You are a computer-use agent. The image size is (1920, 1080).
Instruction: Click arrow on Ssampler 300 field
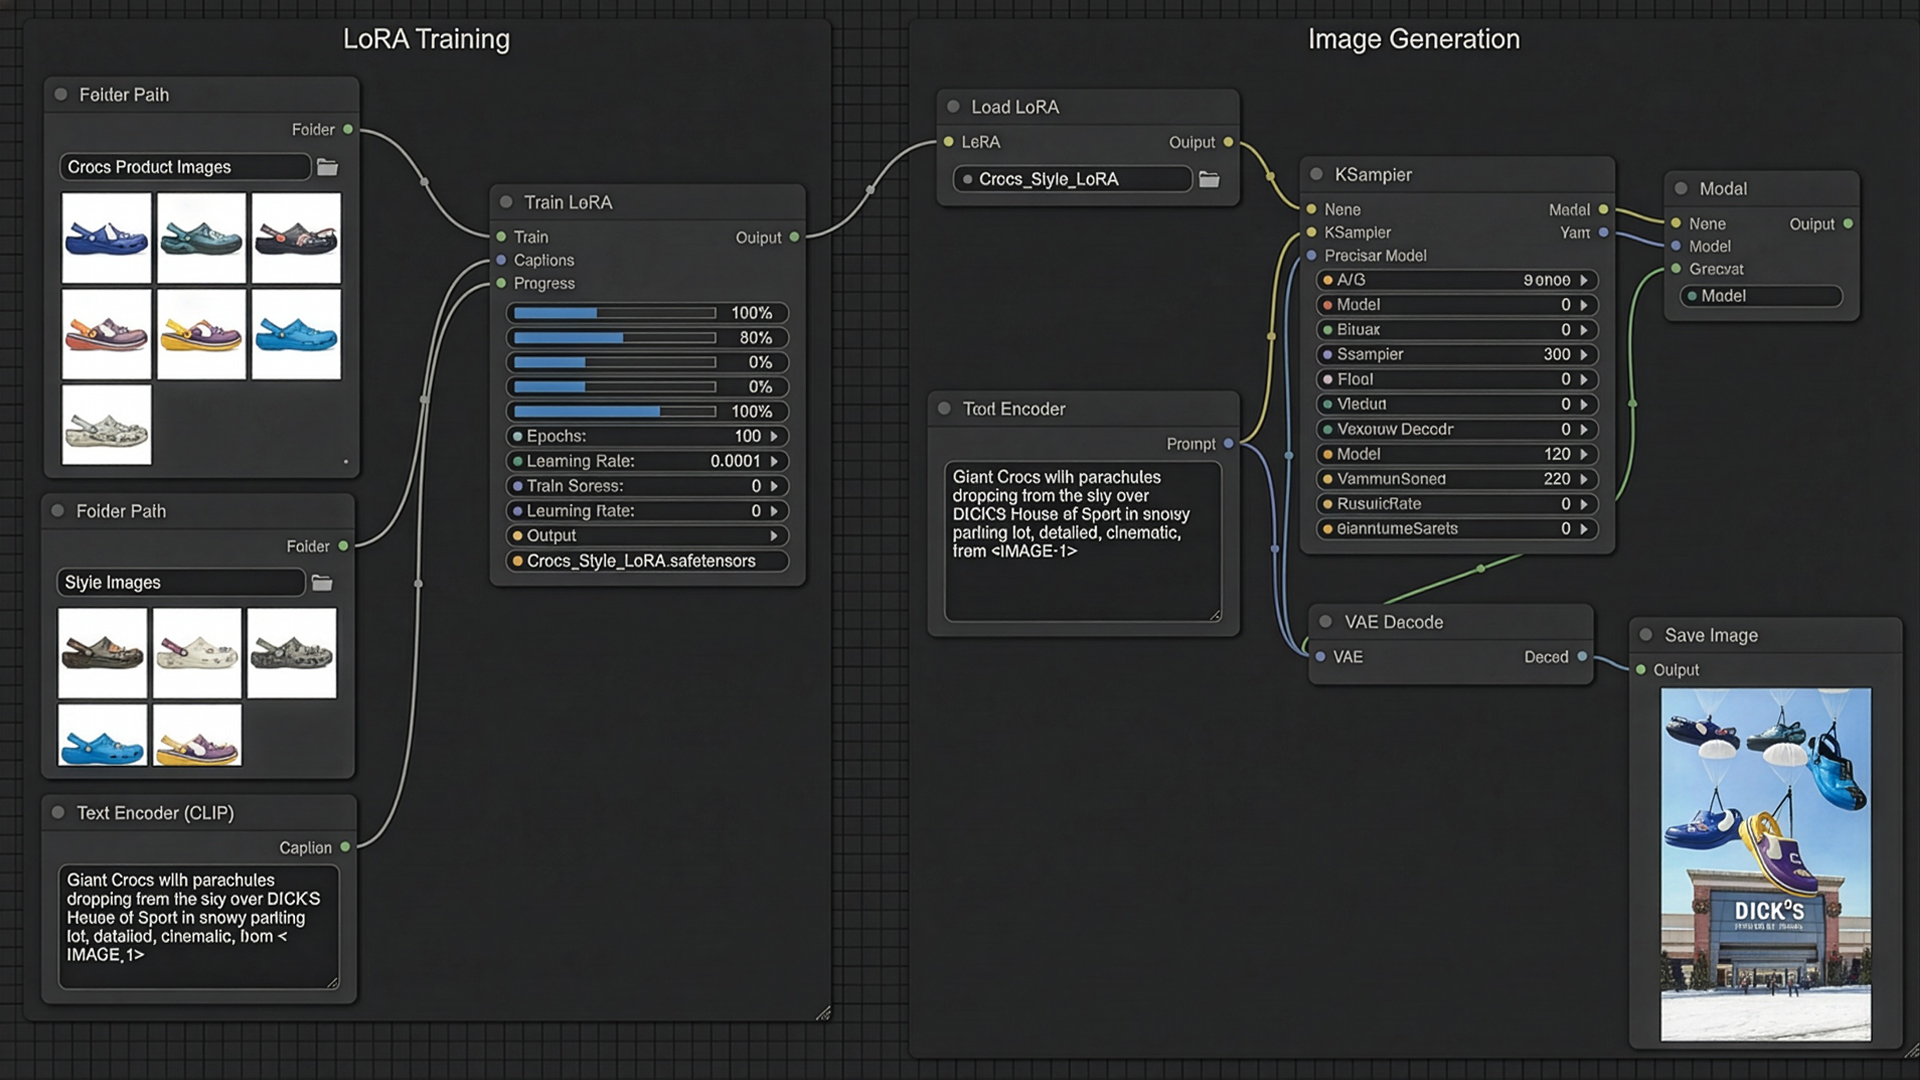1584,355
